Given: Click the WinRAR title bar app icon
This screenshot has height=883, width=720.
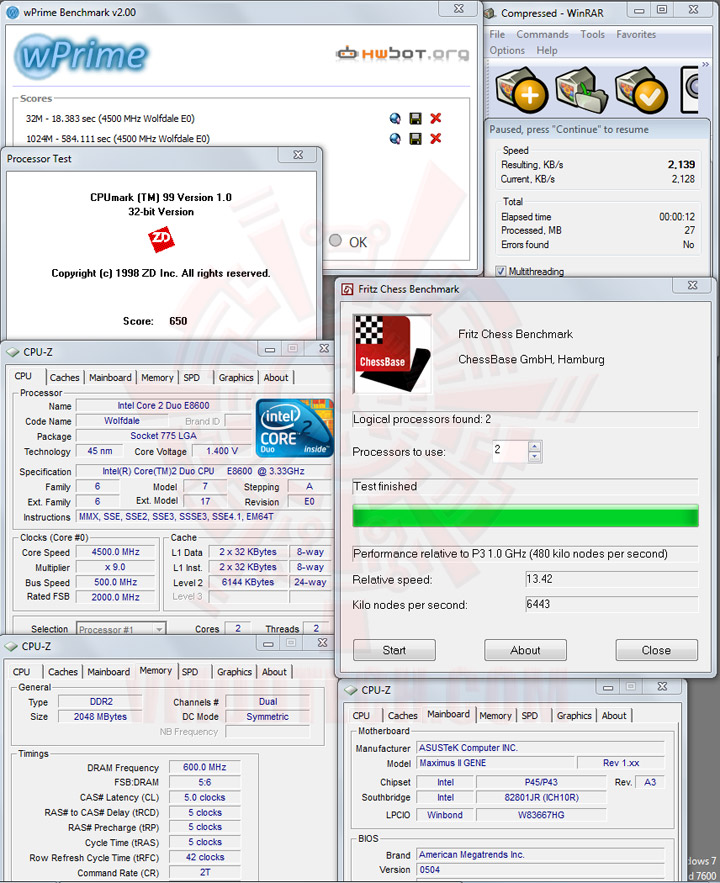Looking at the screenshot, I should pyautogui.click(x=490, y=13).
